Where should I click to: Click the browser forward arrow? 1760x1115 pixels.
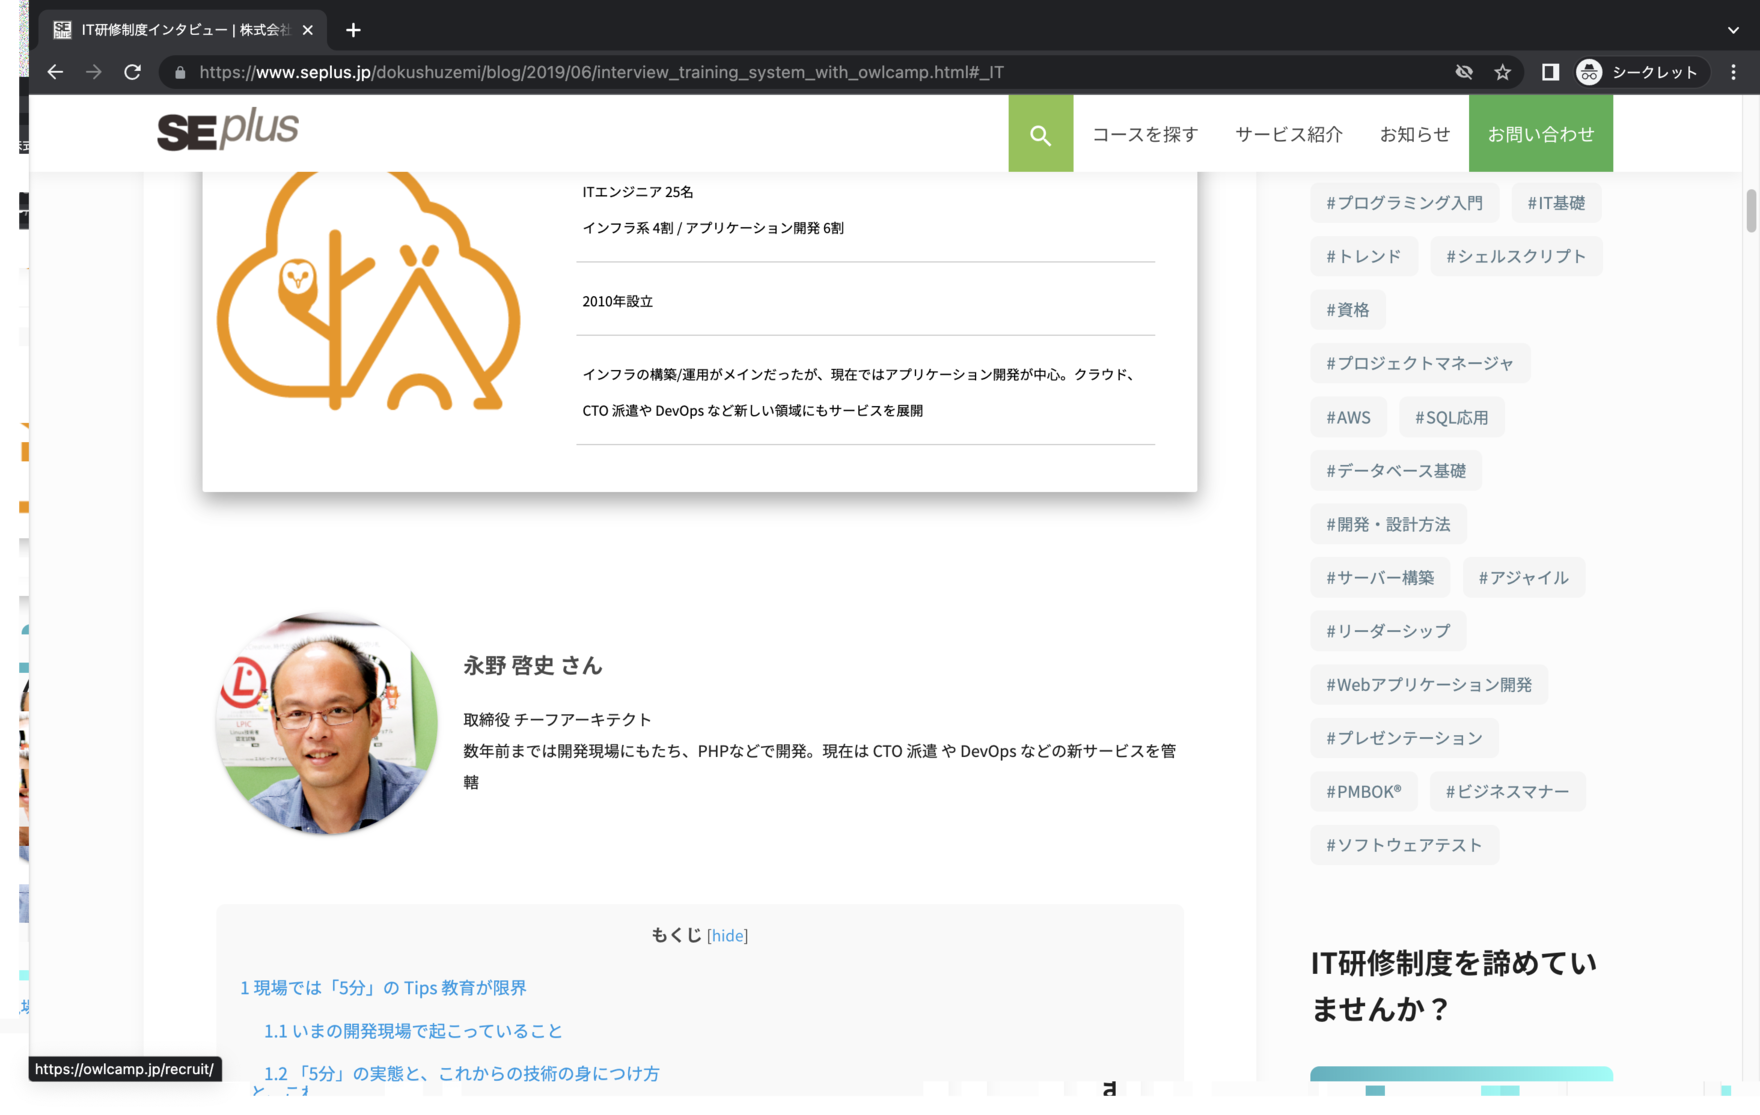click(x=93, y=72)
